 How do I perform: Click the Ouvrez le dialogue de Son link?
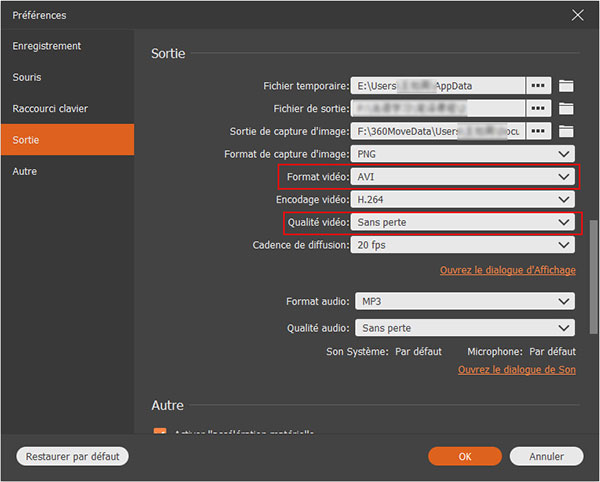(517, 370)
